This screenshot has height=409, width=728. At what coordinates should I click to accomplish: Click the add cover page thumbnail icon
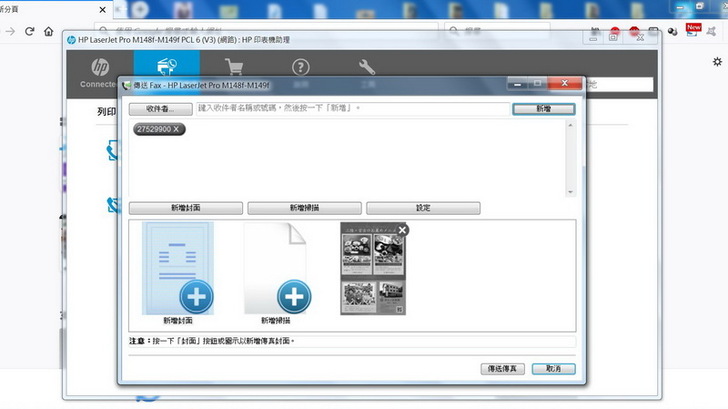point(178,268)
